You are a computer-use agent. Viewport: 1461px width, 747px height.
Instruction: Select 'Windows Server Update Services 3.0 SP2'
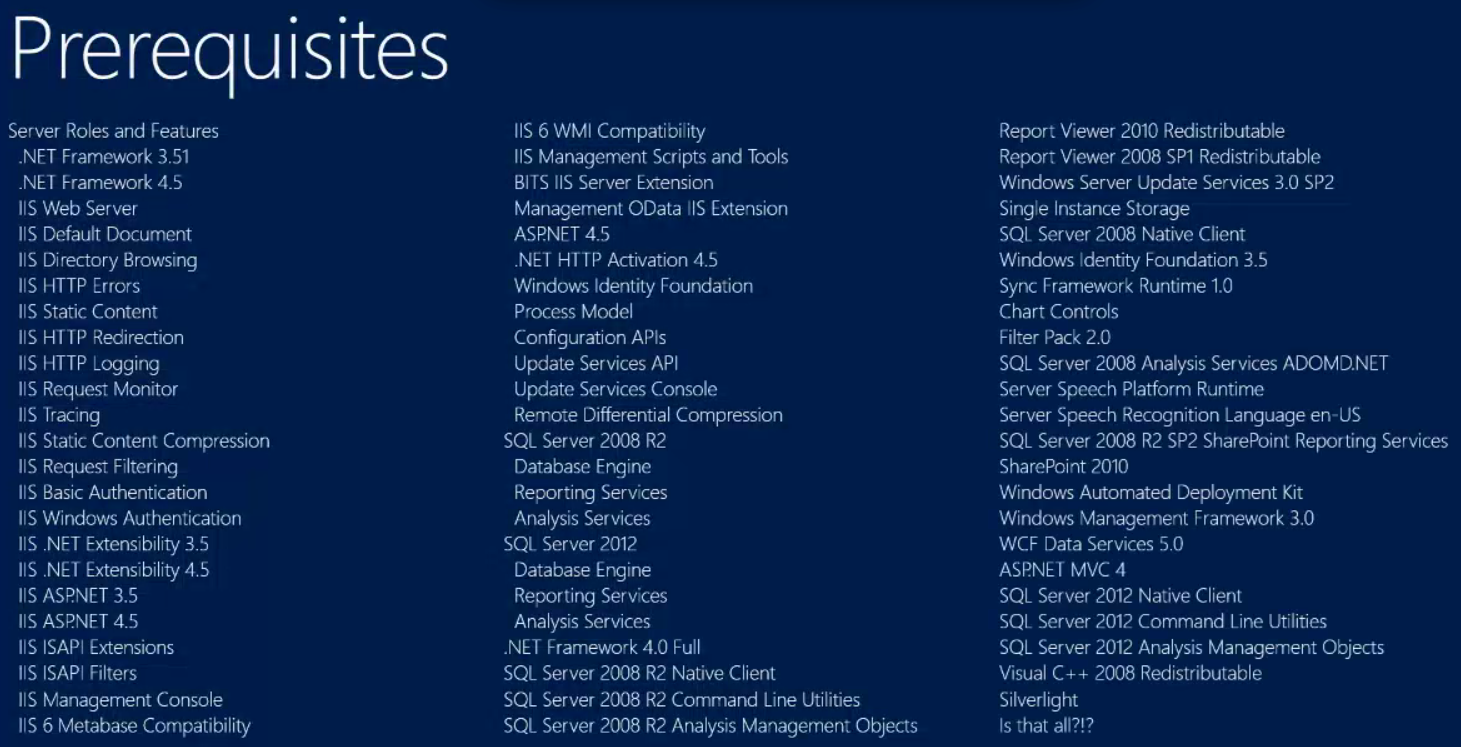(x=1167, y=183)
